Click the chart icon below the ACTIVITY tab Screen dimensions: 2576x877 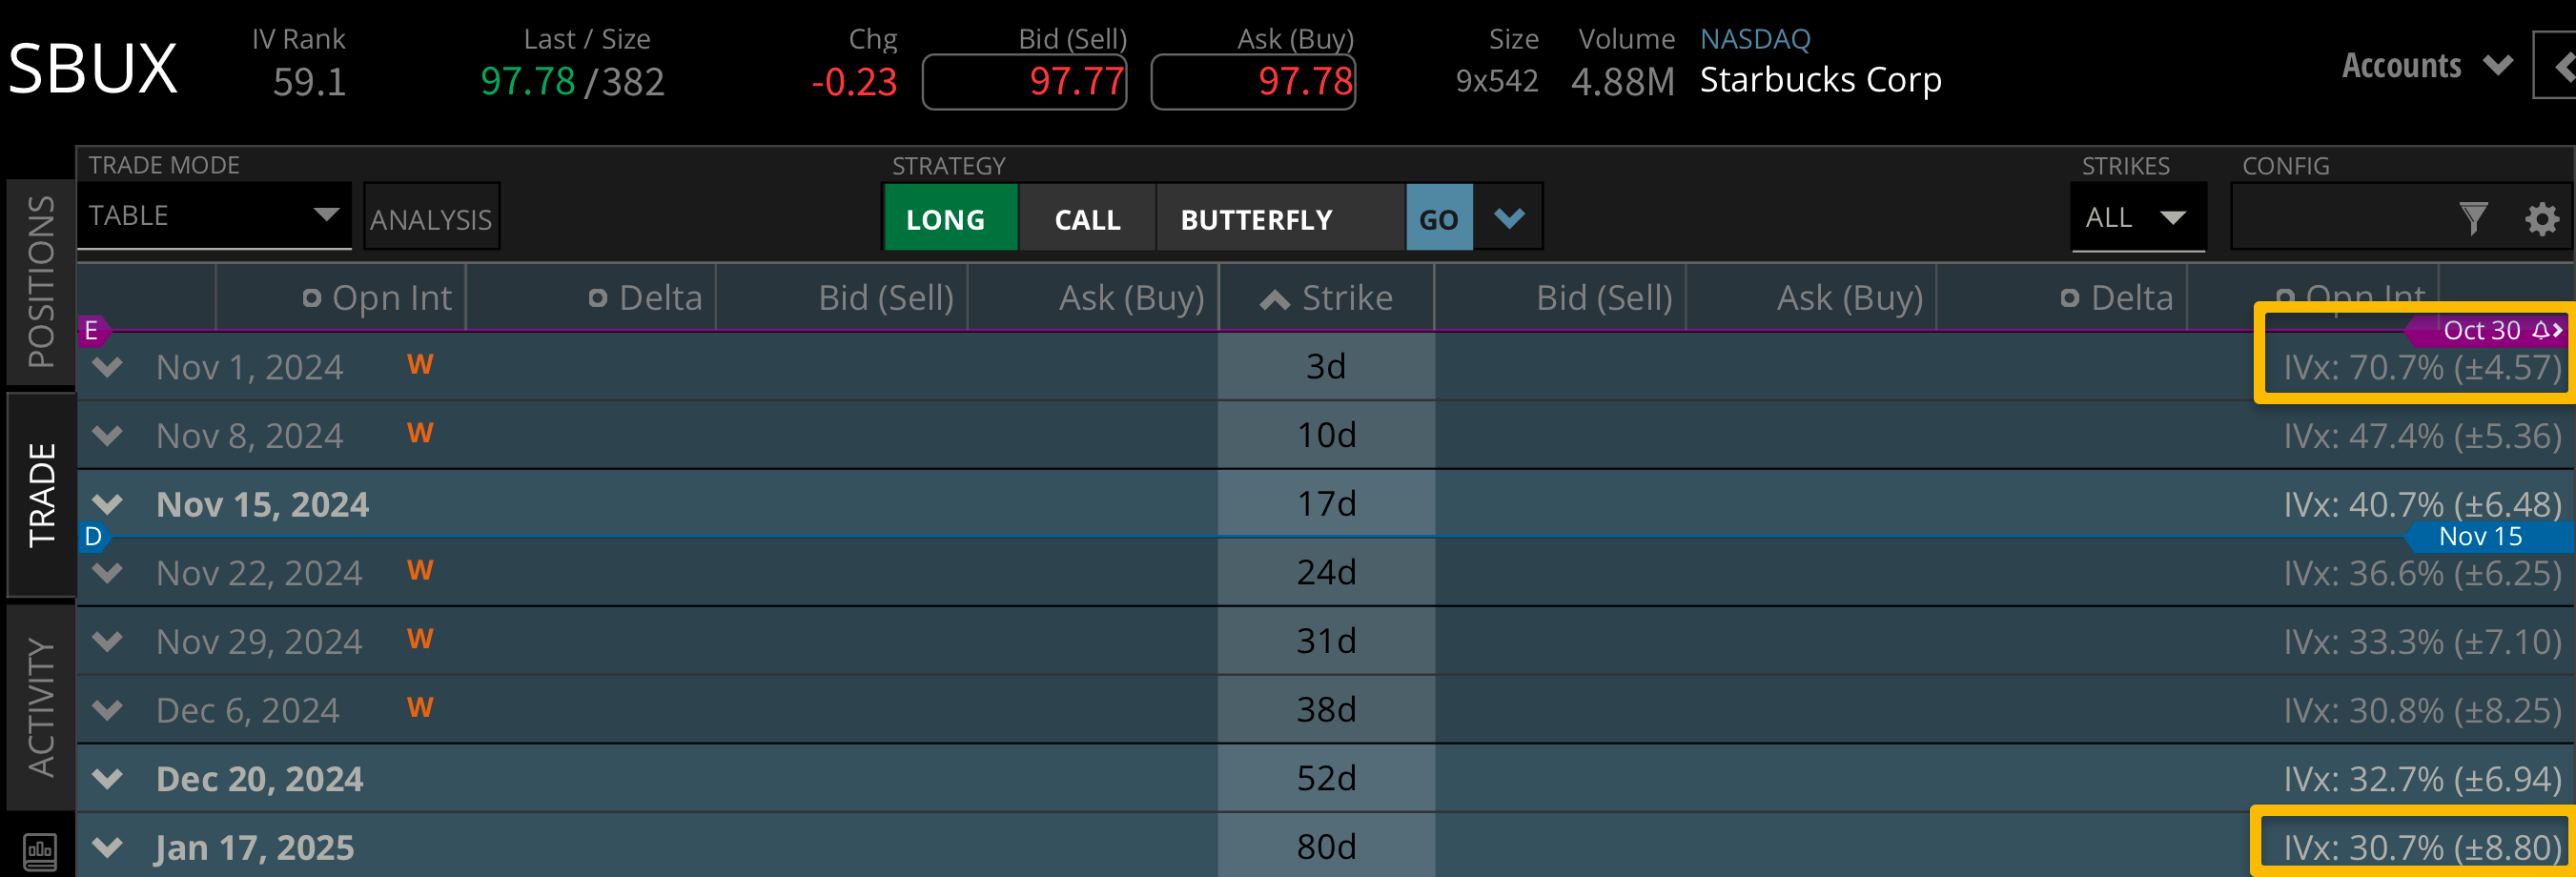39,852
